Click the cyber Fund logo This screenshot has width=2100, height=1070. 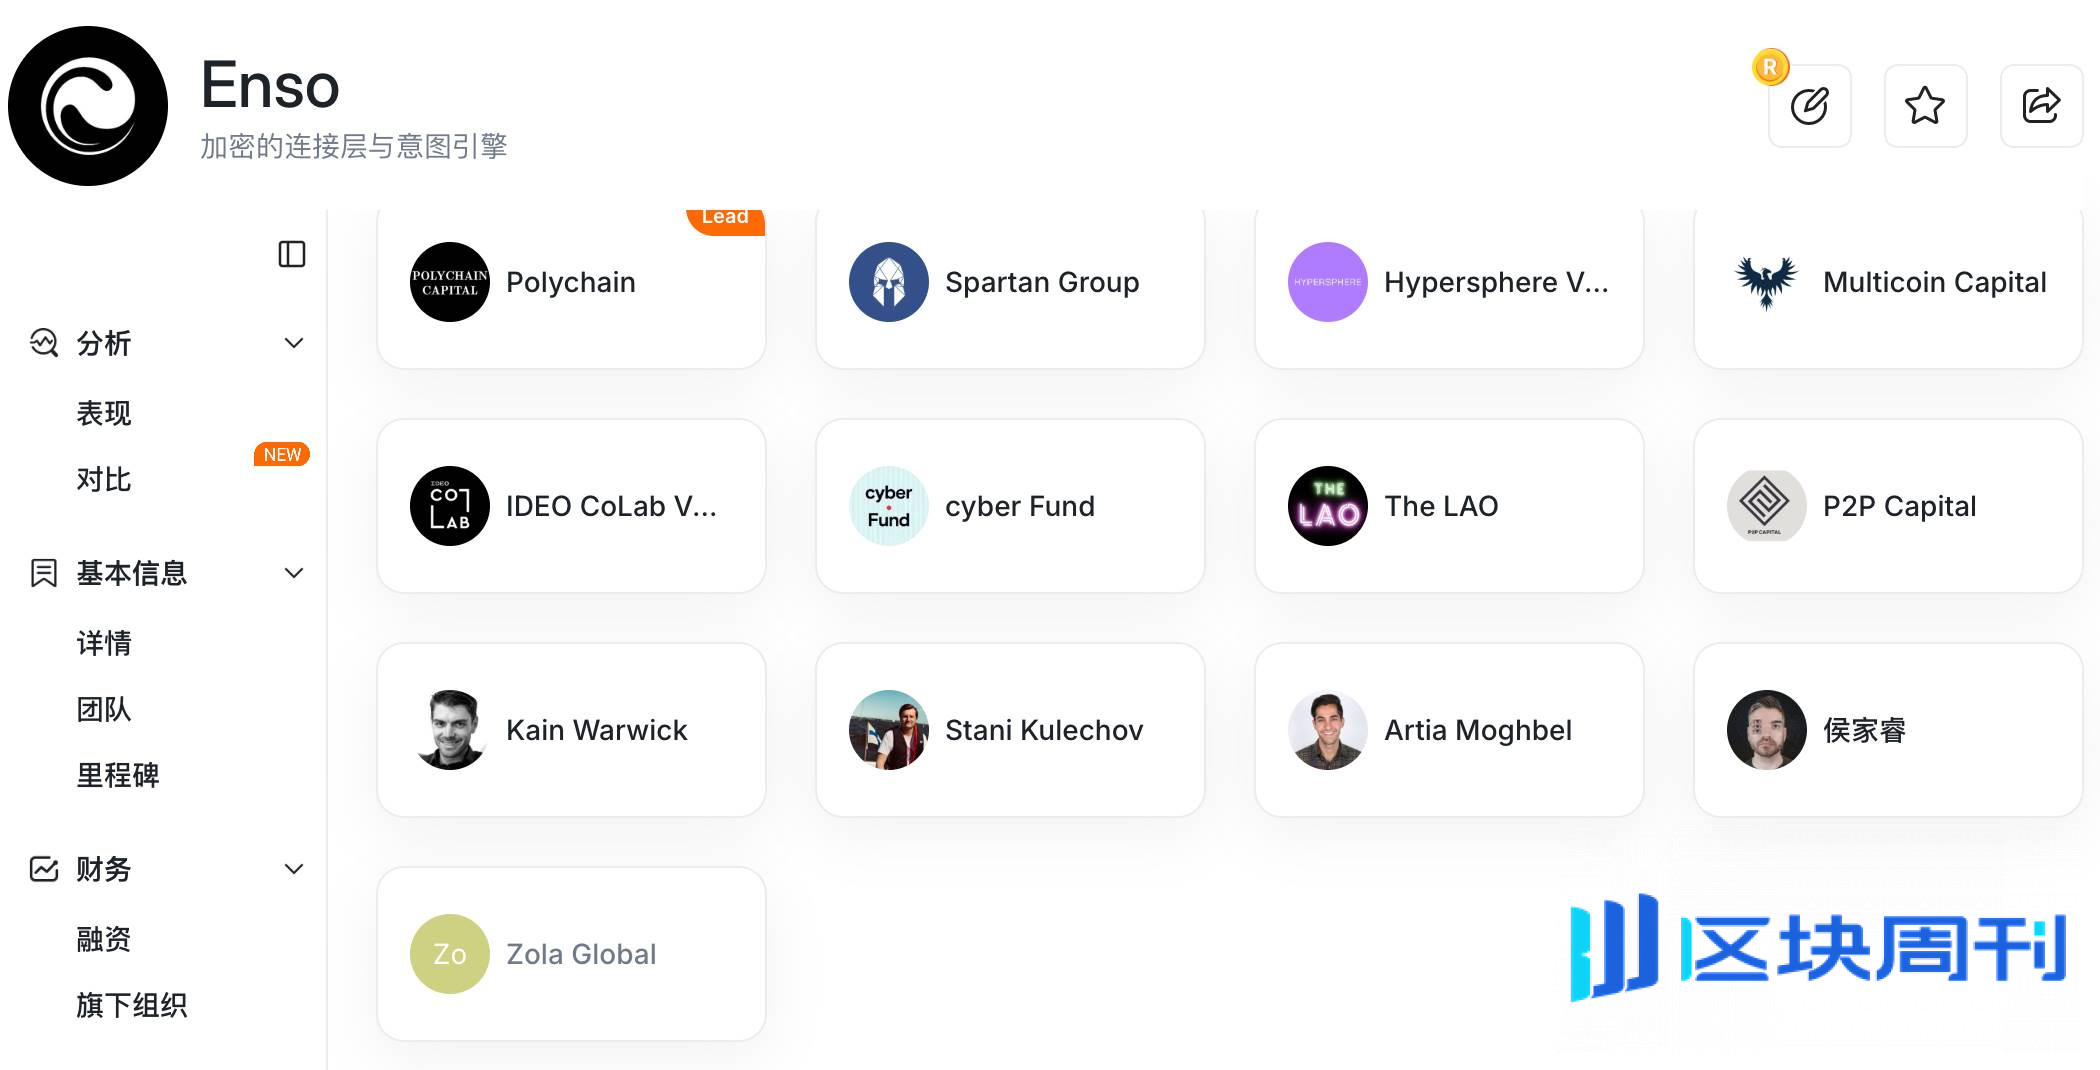[888, 506]
